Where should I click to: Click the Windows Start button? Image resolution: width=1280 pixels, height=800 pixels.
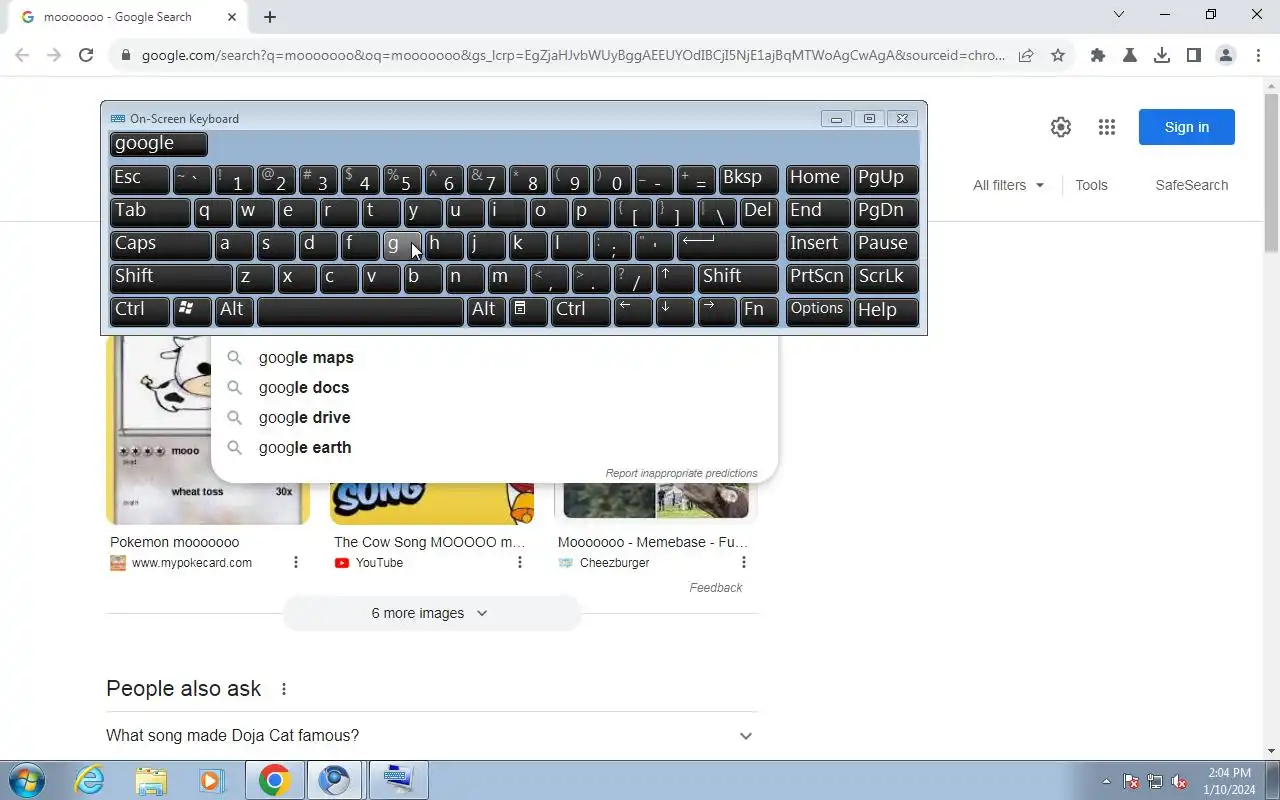point(26,780)
